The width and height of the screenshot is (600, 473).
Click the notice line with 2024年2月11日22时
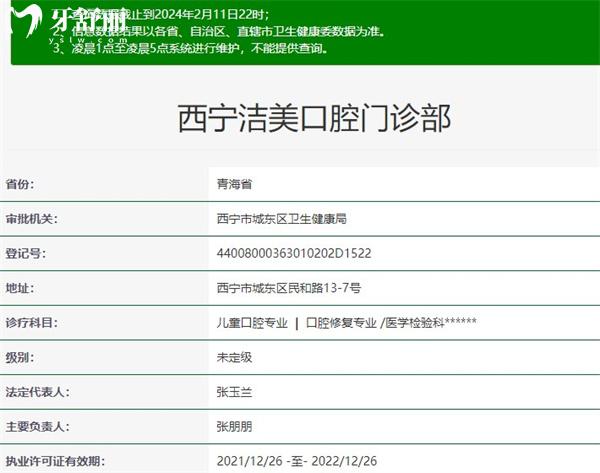[161, 15]
